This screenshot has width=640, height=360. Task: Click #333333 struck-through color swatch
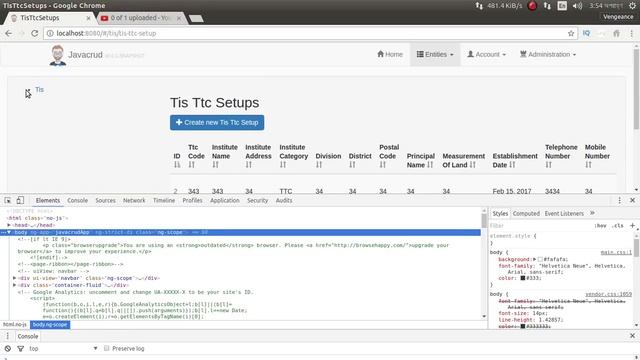point(522,326)
